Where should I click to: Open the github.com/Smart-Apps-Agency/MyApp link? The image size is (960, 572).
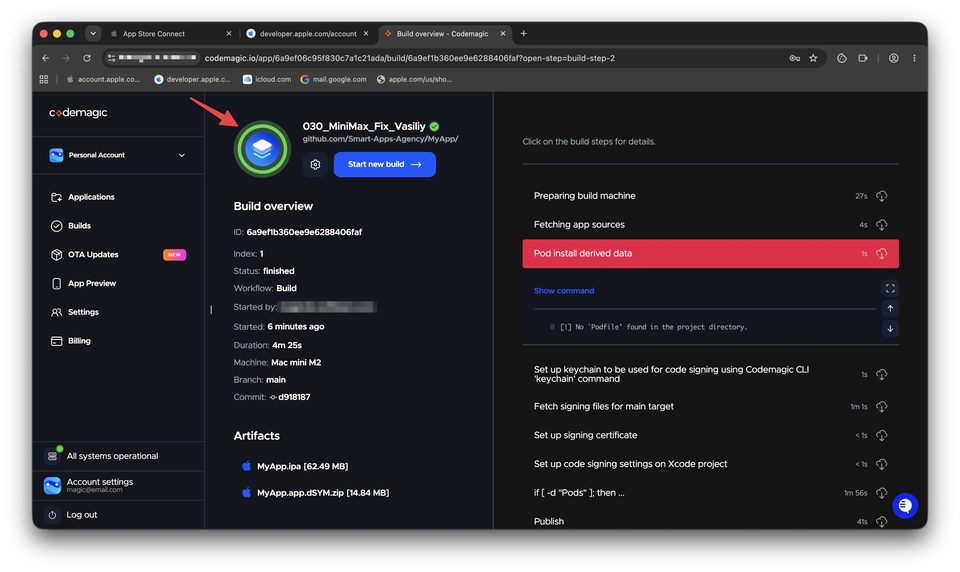(380, 139)
